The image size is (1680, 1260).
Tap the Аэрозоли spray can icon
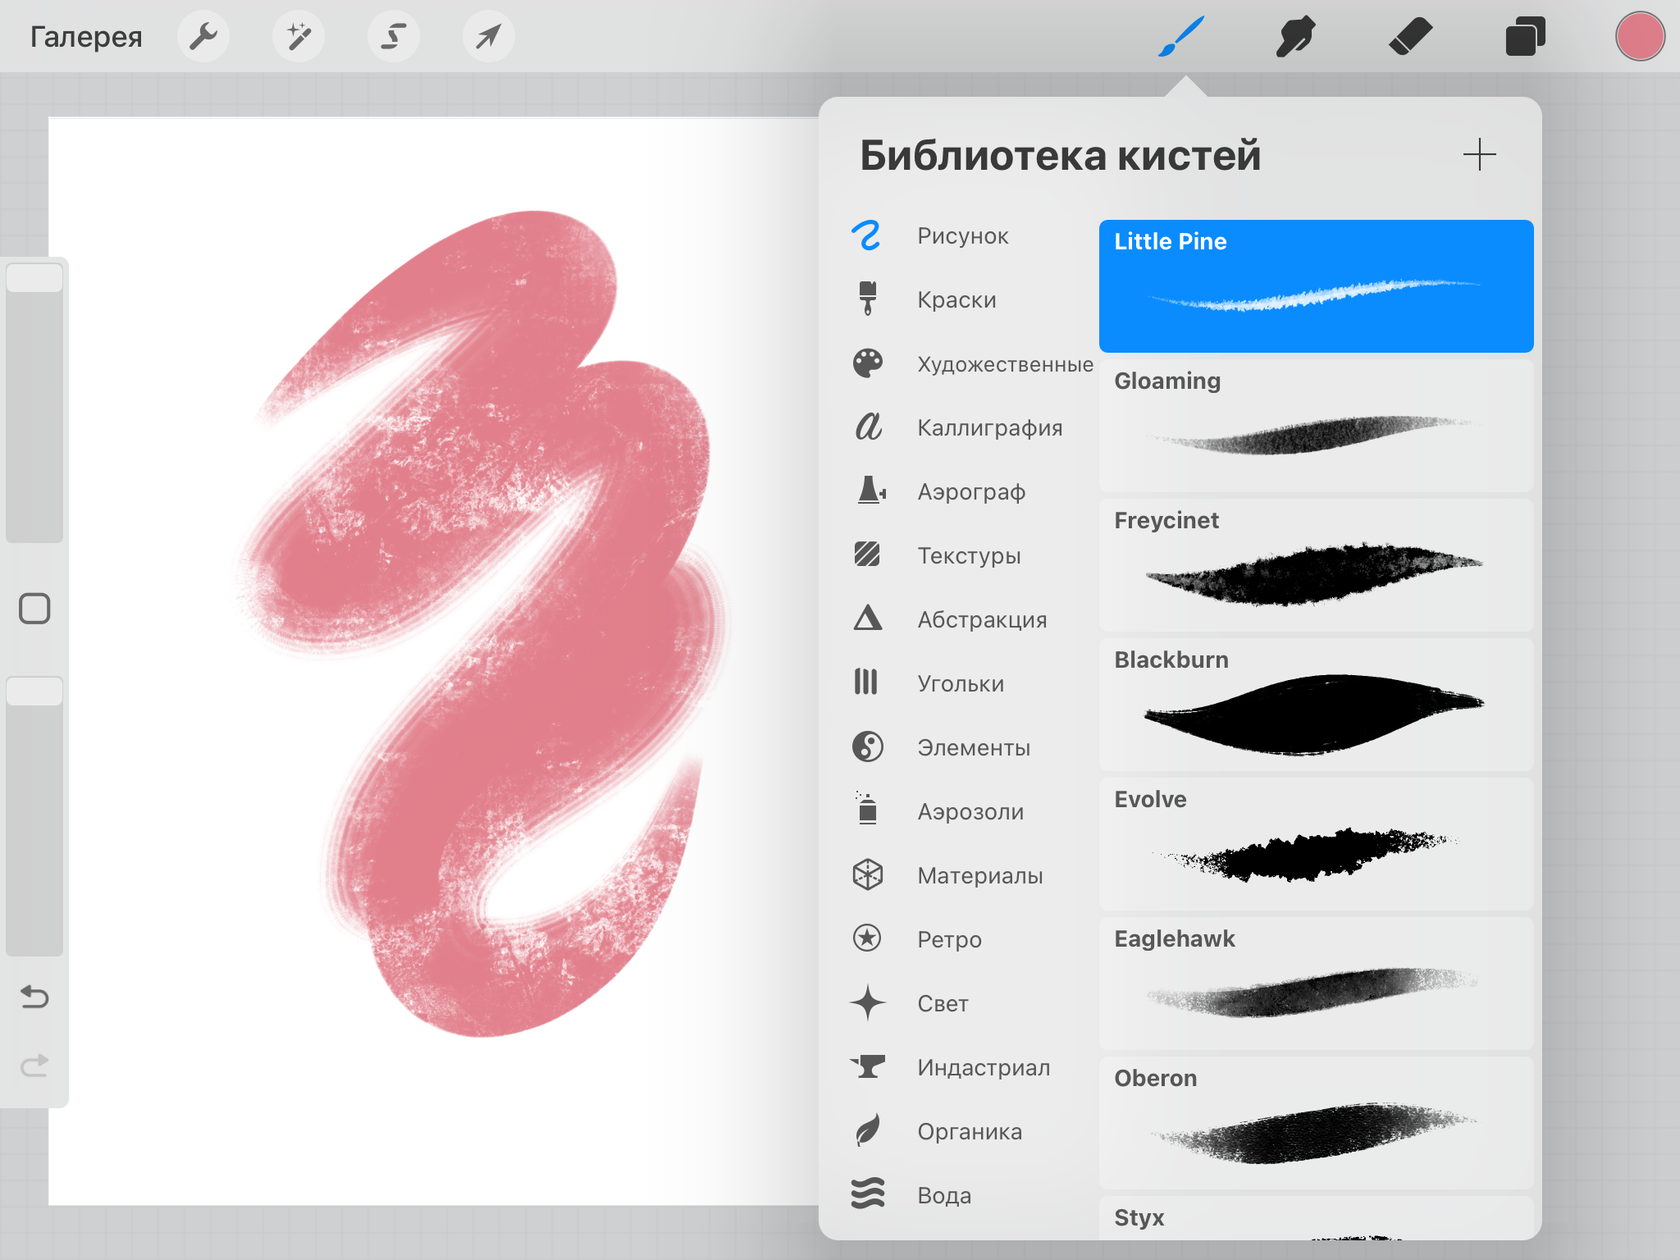coord(867,809)
